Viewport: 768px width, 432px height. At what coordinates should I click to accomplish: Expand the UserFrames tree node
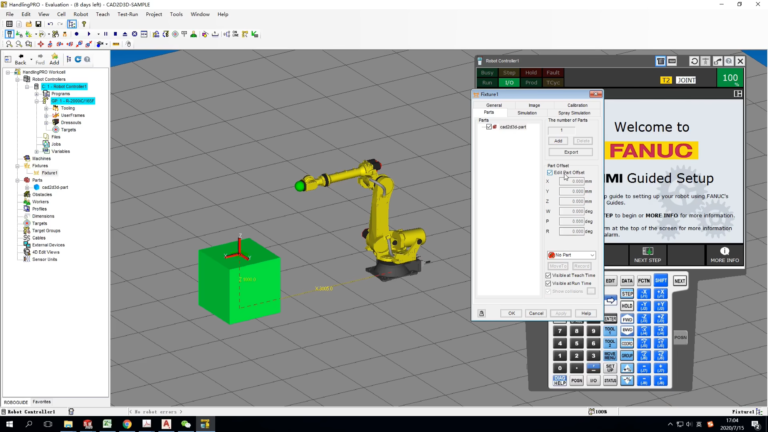click(46, 116)
